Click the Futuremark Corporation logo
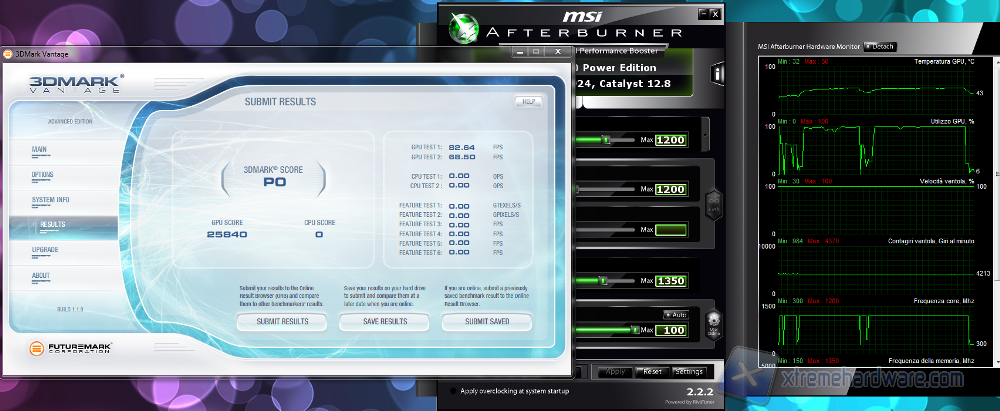The width and height of the screenshot is (1000, 411). [x=67, y=349]
